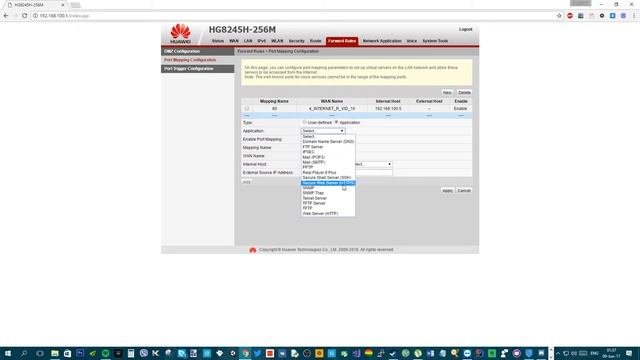Choose Telnet Server option

click(328, 198)
